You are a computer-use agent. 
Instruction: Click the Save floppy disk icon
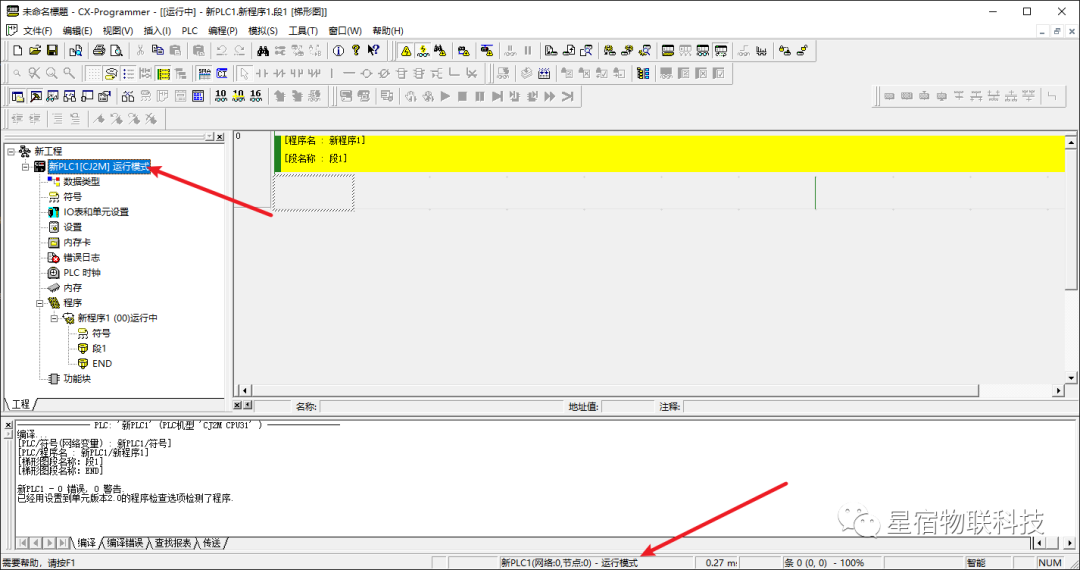point(53,50)
